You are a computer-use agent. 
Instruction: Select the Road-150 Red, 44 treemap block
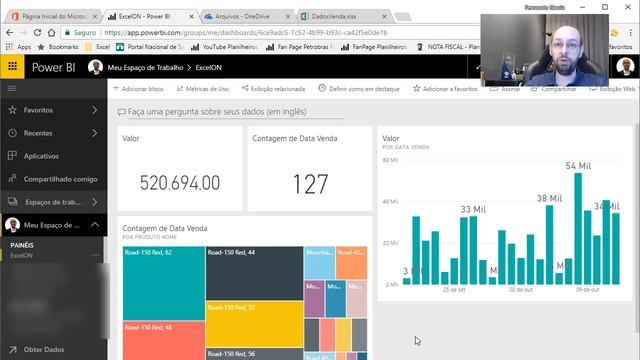tap(254, 273)
